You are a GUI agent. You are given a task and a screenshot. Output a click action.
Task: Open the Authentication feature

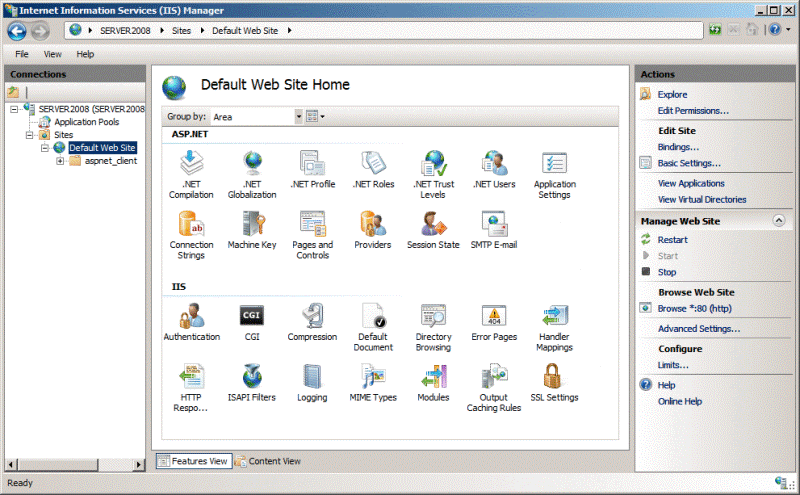click(191, 322)
